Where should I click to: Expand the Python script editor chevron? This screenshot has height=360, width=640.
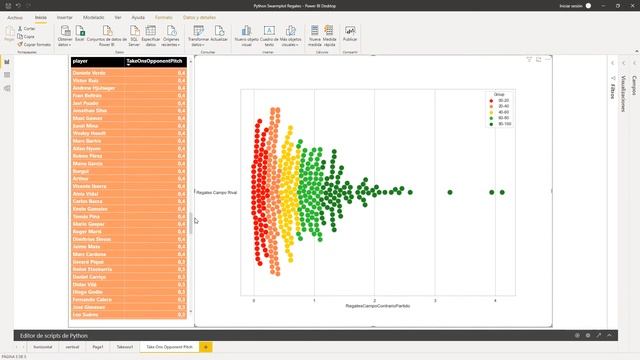pos(609,336)
